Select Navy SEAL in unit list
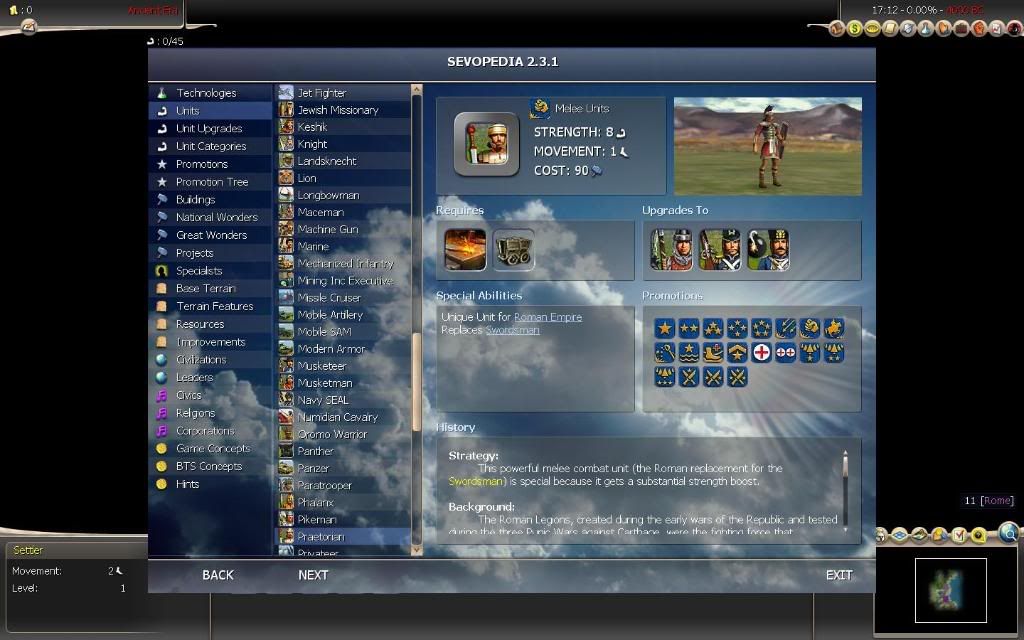Viewport: 1024px width, 640px height. 344,400
